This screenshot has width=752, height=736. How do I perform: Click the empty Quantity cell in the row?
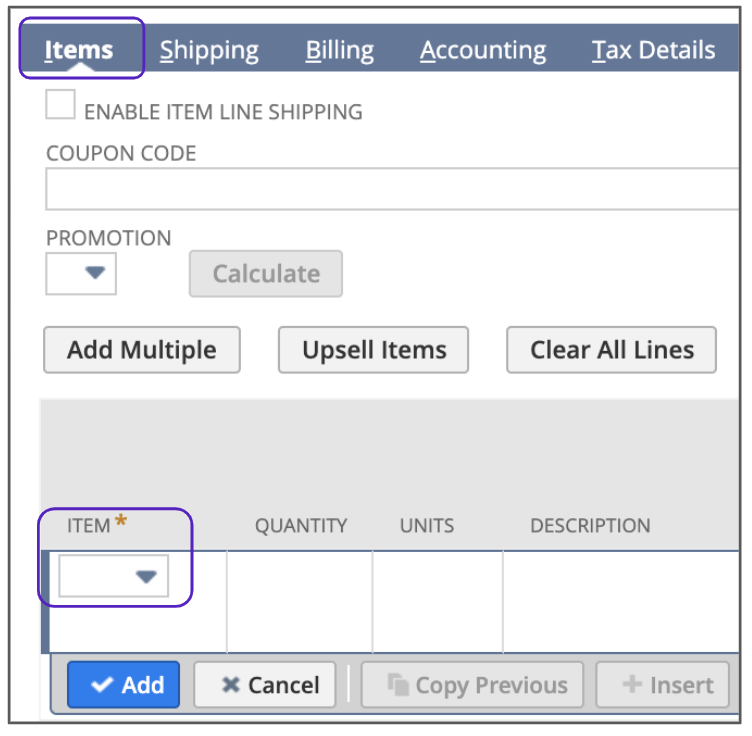pyautogui.click(x=299, y=600)
